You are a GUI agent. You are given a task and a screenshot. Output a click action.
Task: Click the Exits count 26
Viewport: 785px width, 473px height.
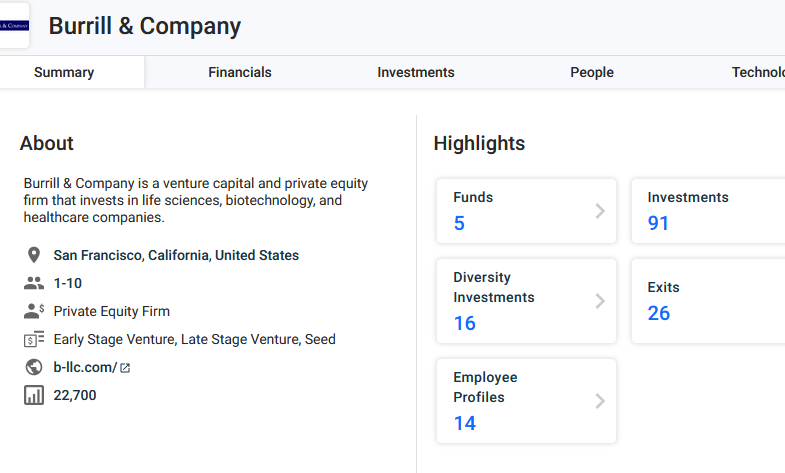(x=658, y=313)
